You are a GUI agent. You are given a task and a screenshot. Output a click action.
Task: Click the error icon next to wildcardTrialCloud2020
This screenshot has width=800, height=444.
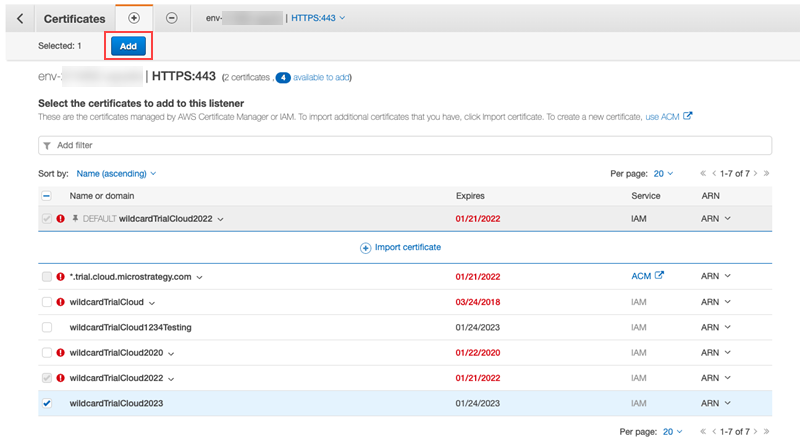click(x=60, y=353)
